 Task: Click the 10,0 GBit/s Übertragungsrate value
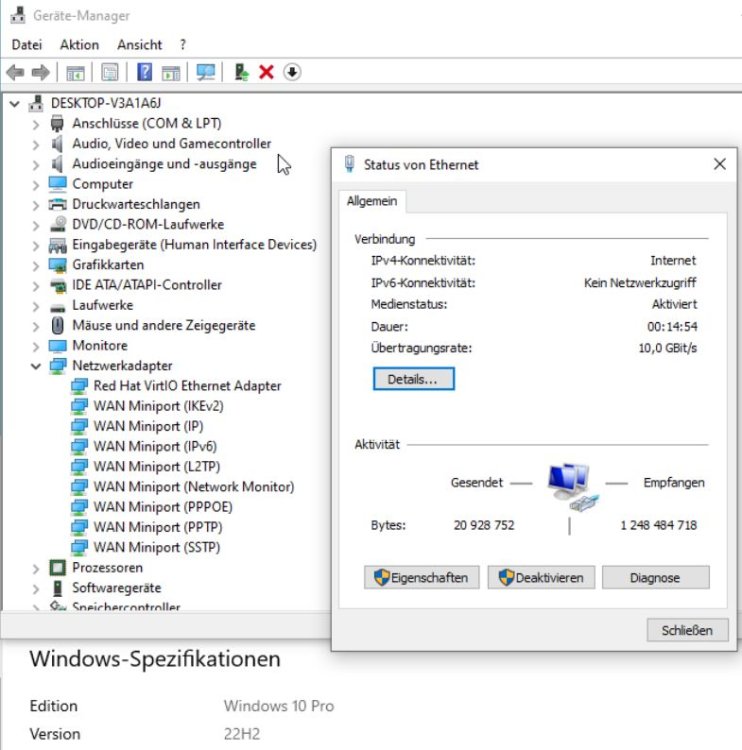(668, 348)
